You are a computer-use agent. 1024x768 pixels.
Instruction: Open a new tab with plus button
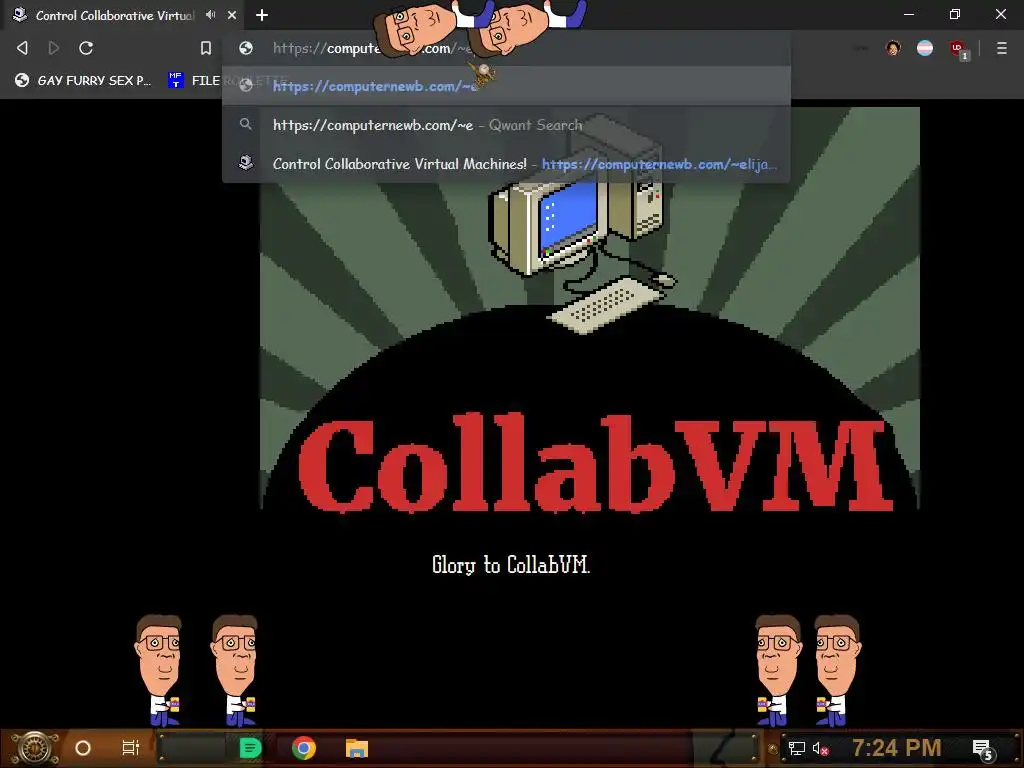[262, 14]
